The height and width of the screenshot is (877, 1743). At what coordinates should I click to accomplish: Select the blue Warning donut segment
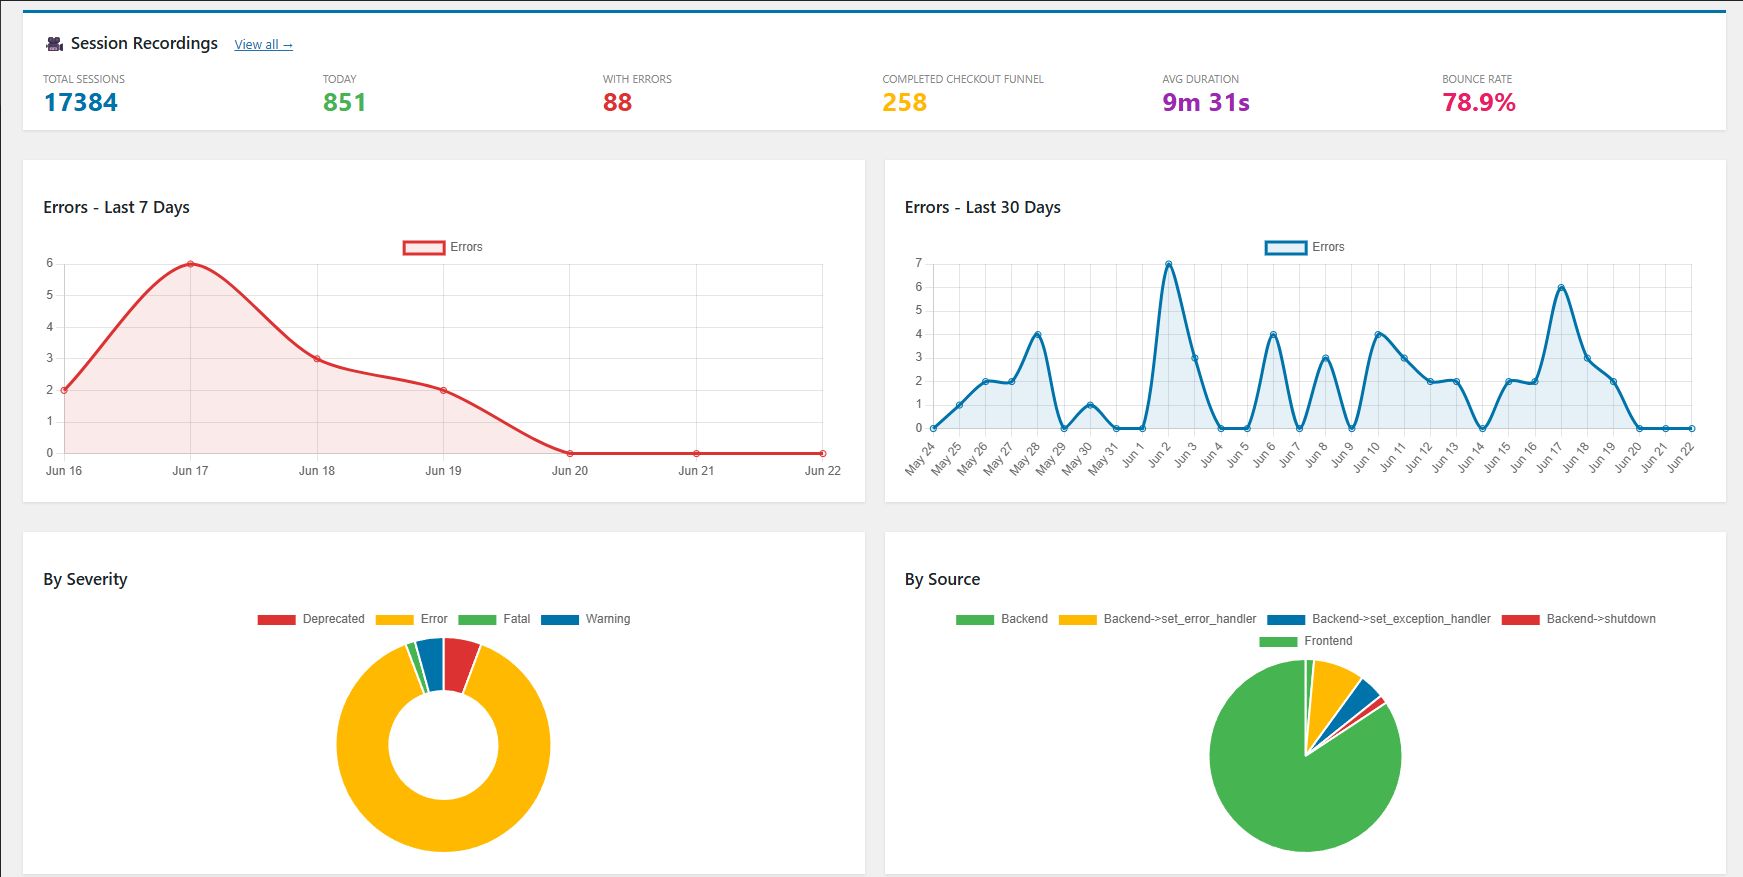(x=431, y=664)
